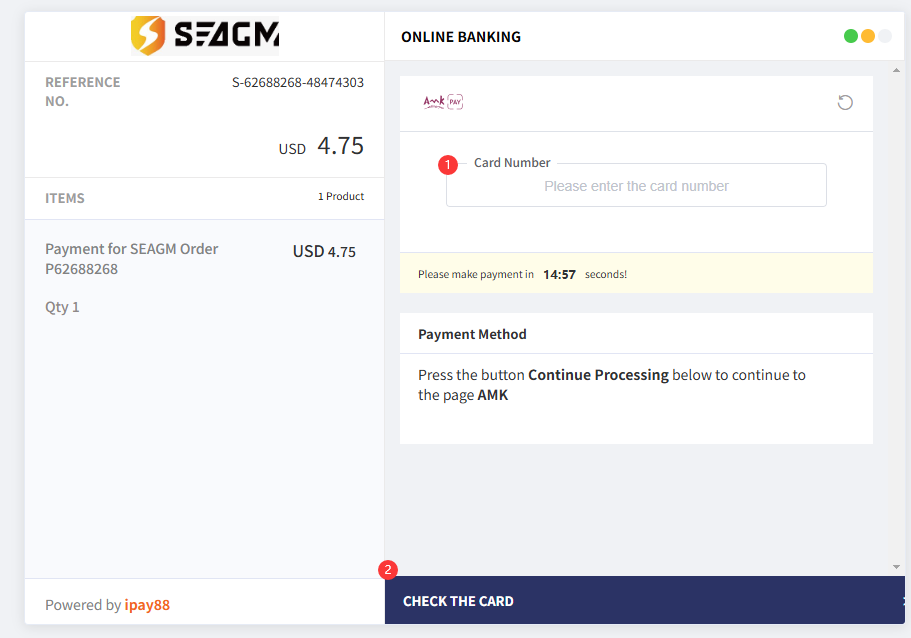Click the red step 2 badge
The height and width of the screenshot is (638, 911).
click(x=388, y=569)
